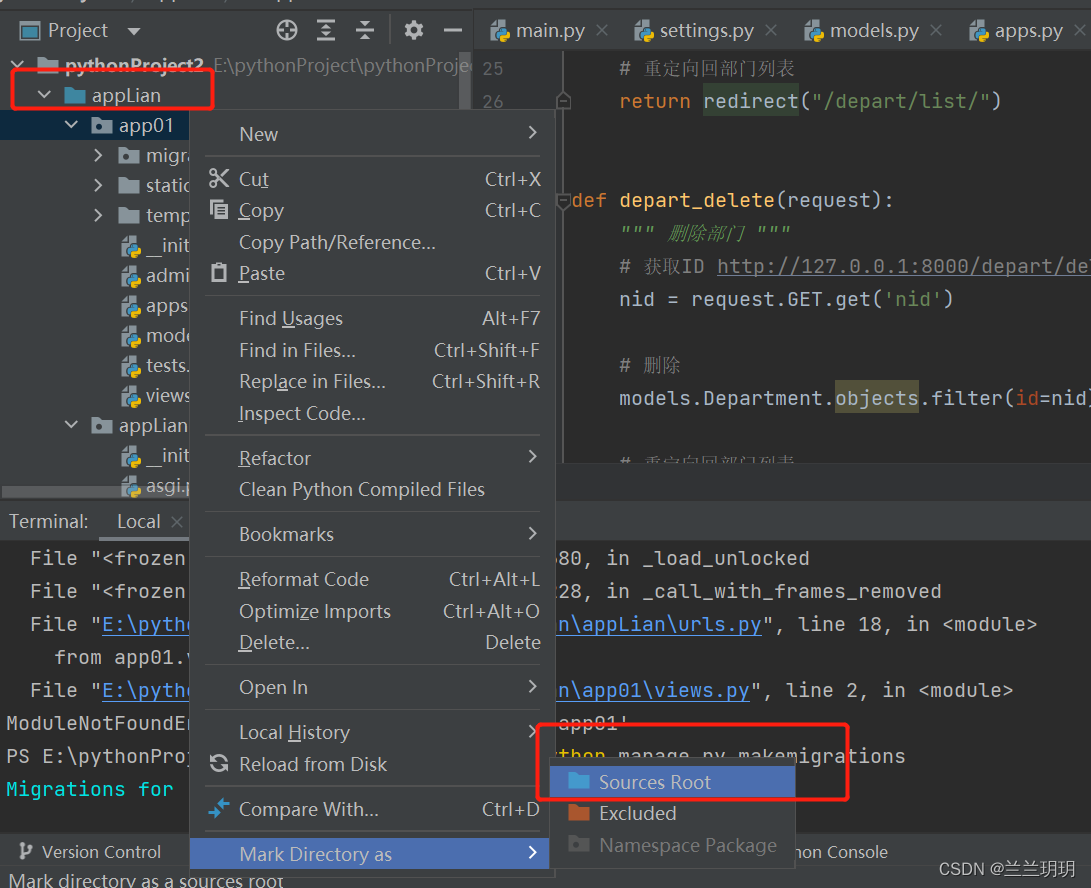The width and height of the screenshot is (1091, 888).
Task: Hide the Project tool window with minimize icon
Action: (452, 30)
